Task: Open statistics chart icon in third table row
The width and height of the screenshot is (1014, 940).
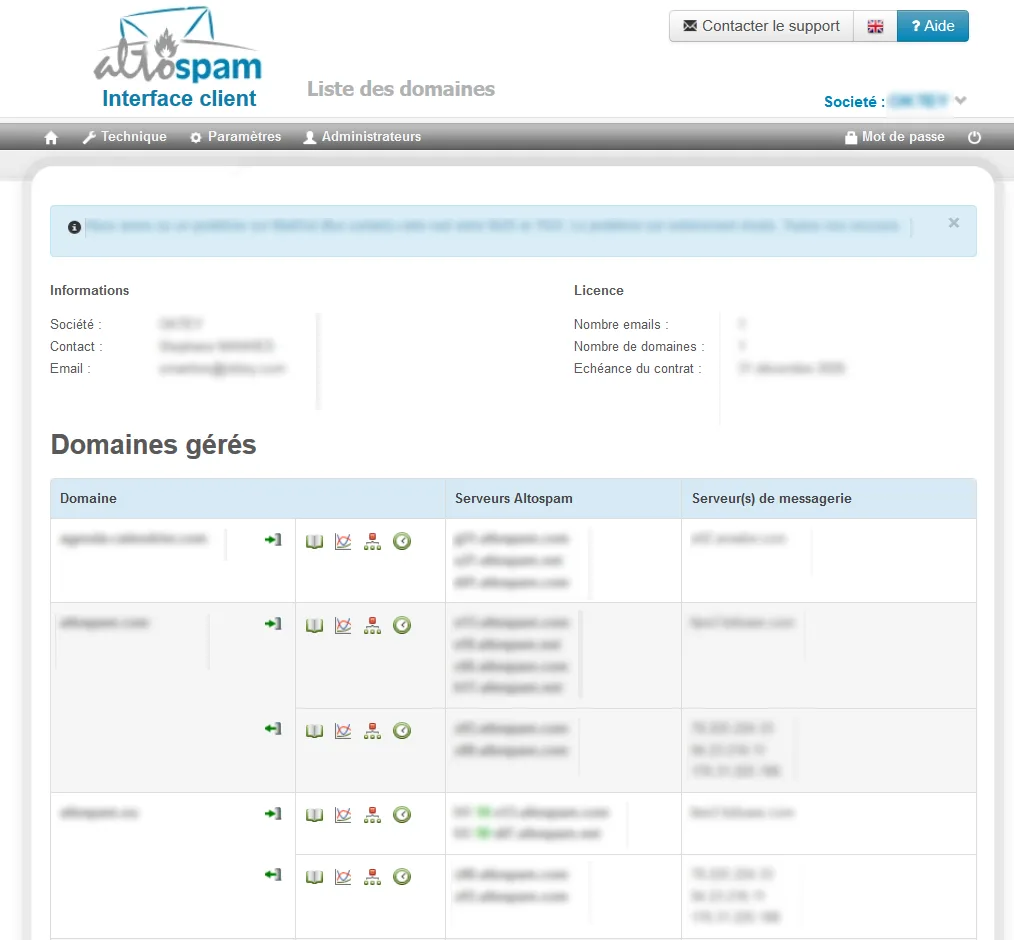Action: click(343, 731)
